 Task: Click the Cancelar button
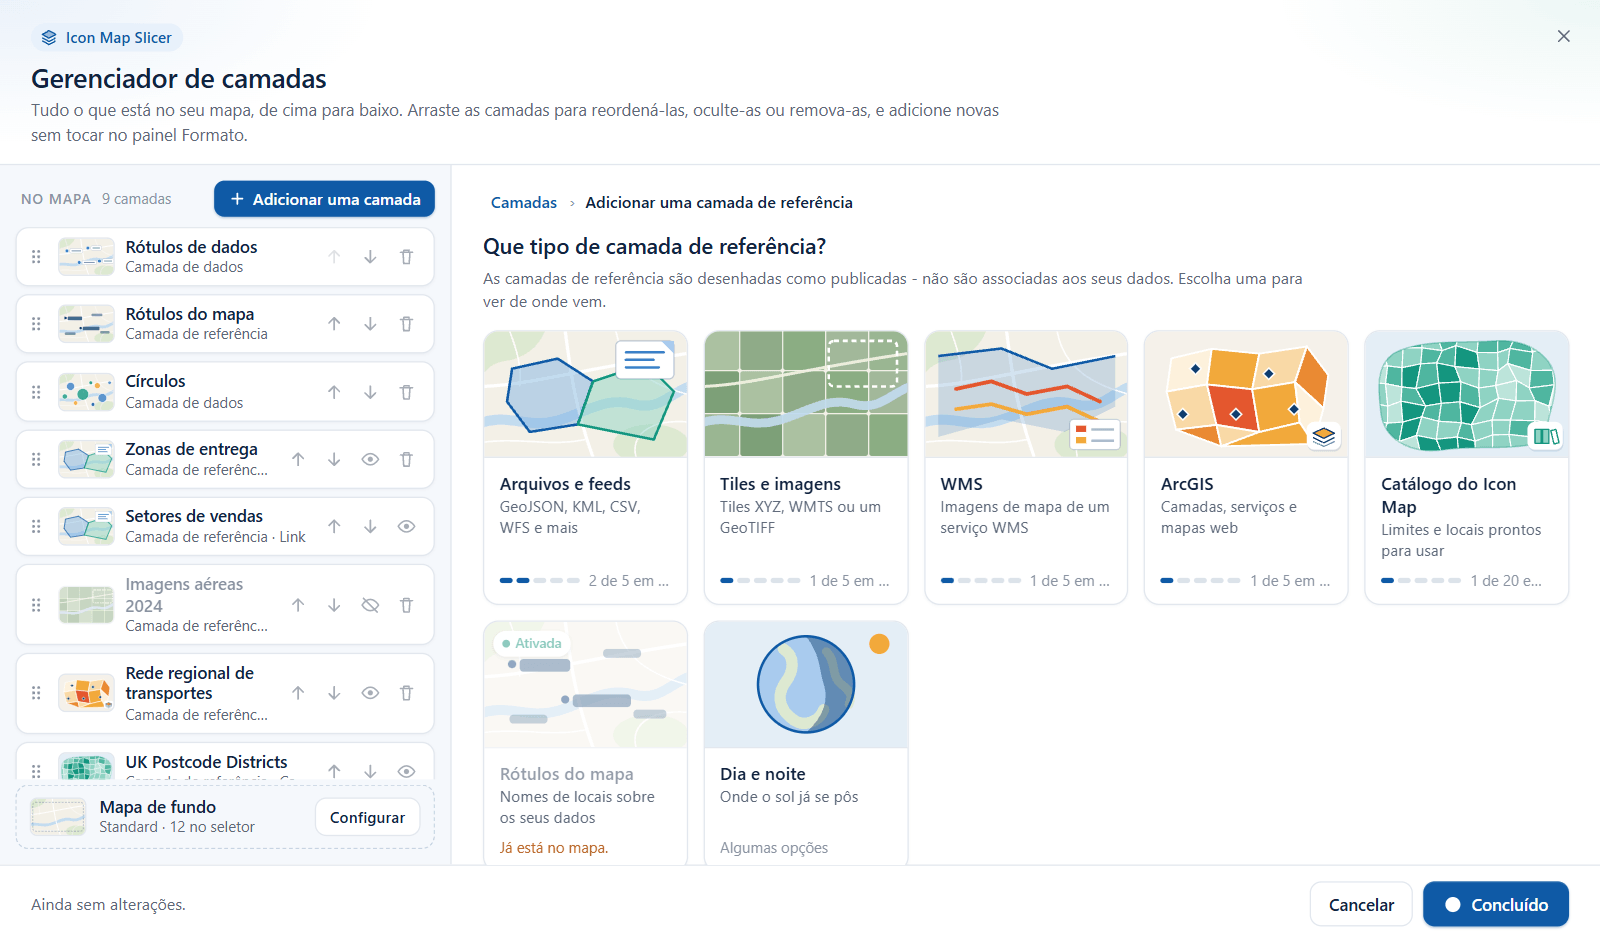click(1361, 904)
